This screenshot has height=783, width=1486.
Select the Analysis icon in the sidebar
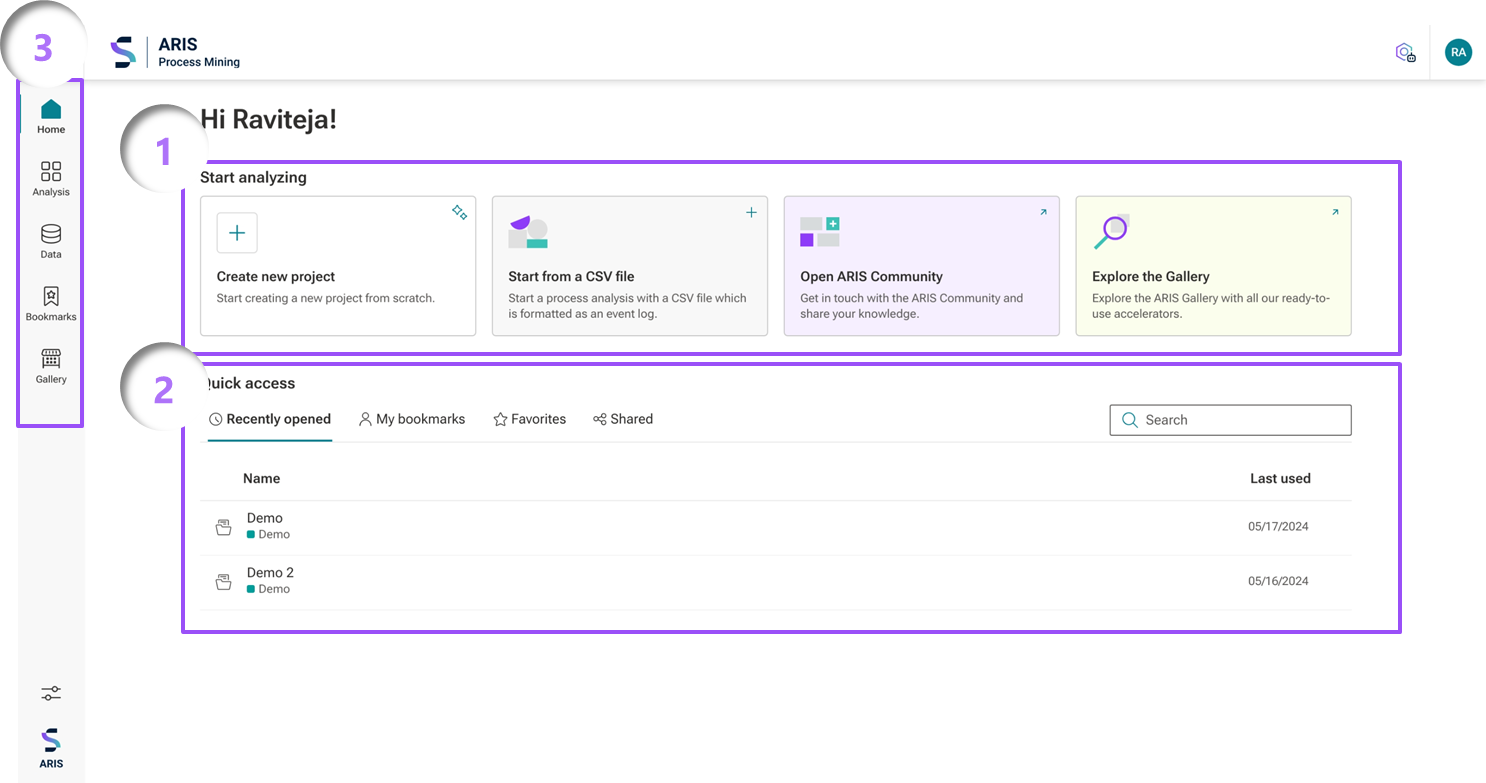[50, 178]
